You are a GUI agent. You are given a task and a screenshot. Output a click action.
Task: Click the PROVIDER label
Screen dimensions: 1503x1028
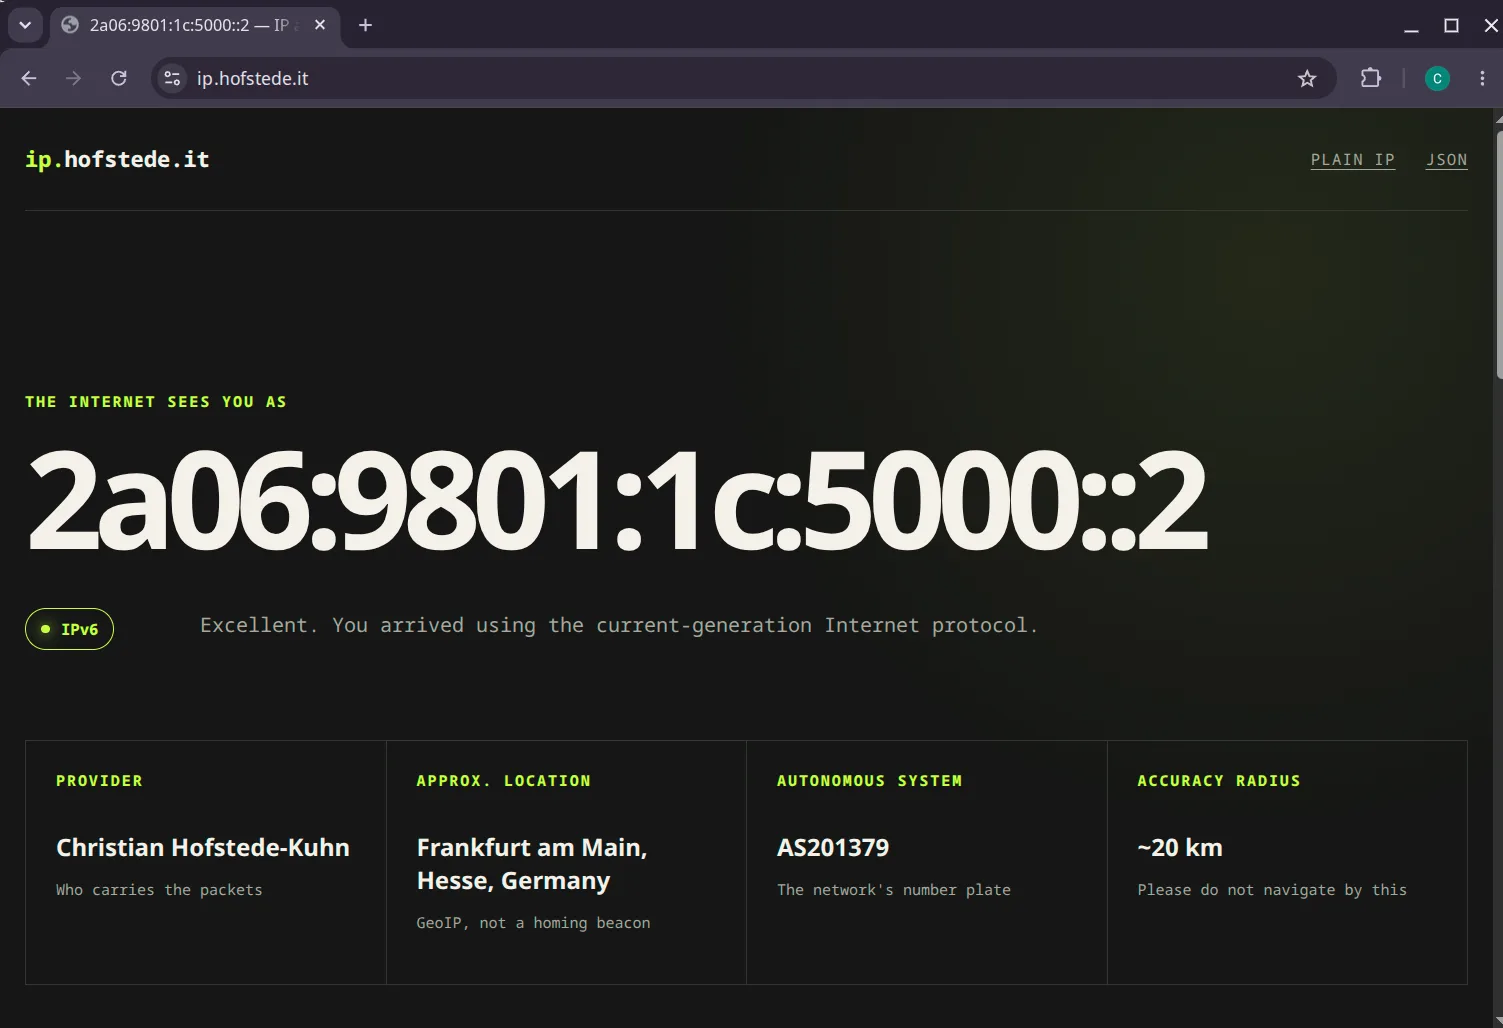pyautogui.click(x=99, y=781)
